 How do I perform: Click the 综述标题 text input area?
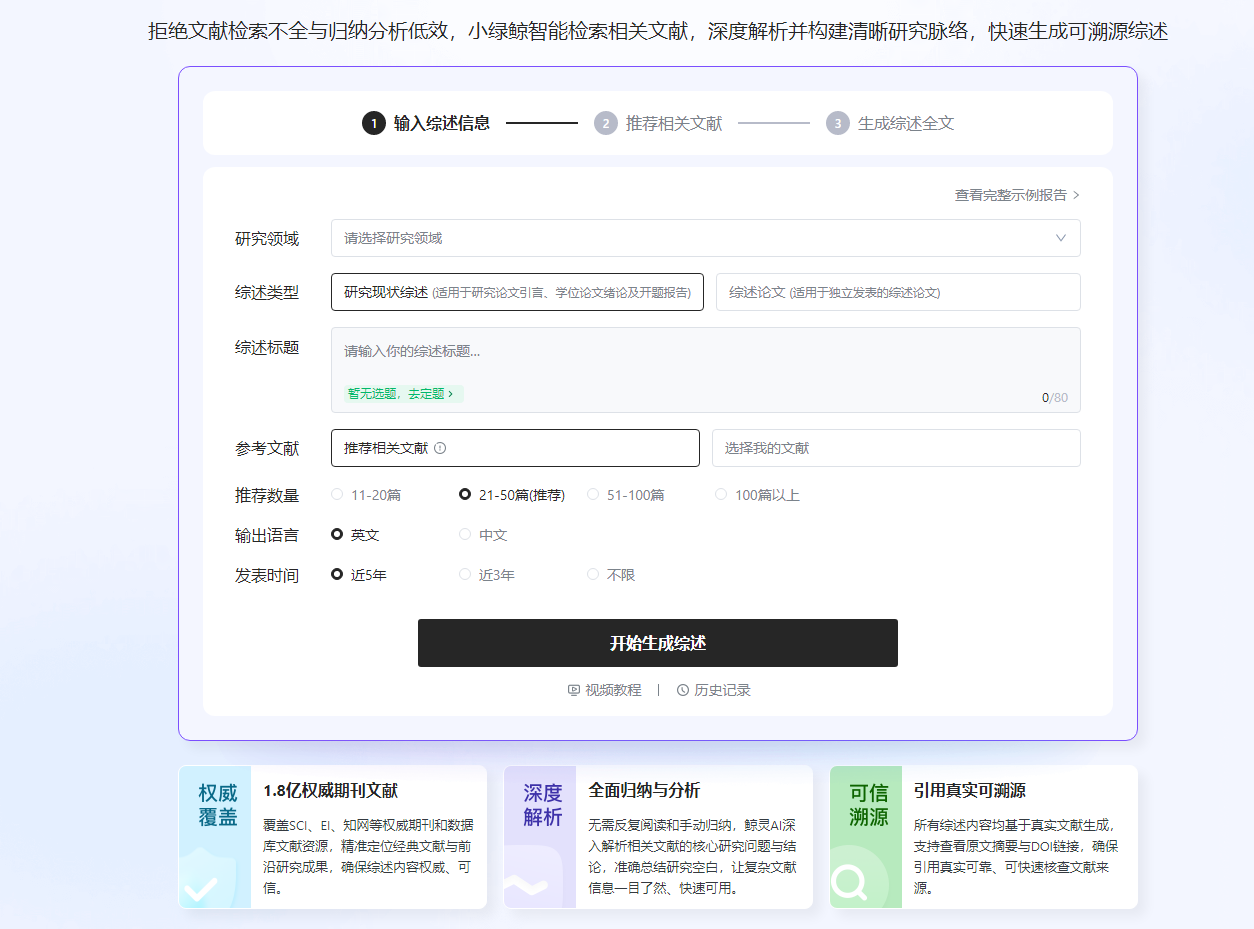(706, 369)
